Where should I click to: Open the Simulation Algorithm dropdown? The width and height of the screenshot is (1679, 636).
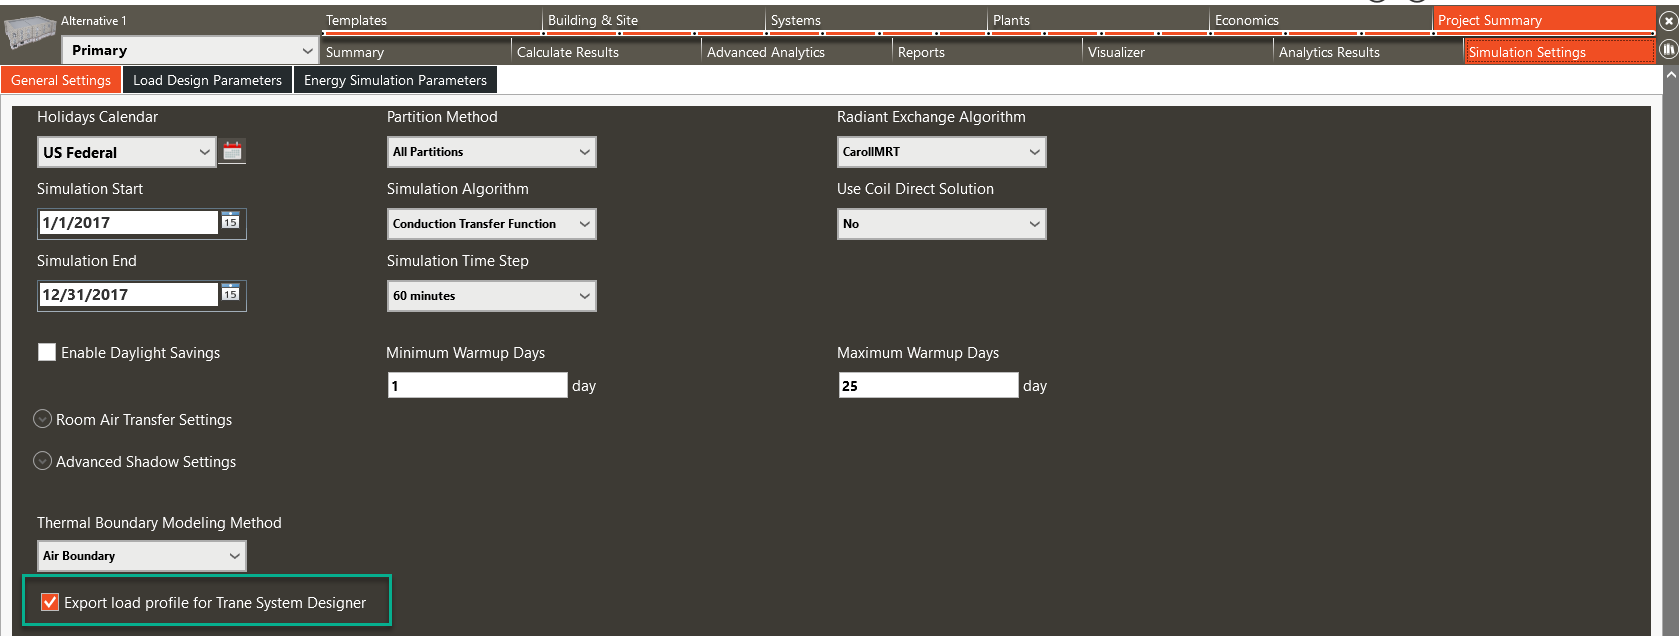pos(492,224)
